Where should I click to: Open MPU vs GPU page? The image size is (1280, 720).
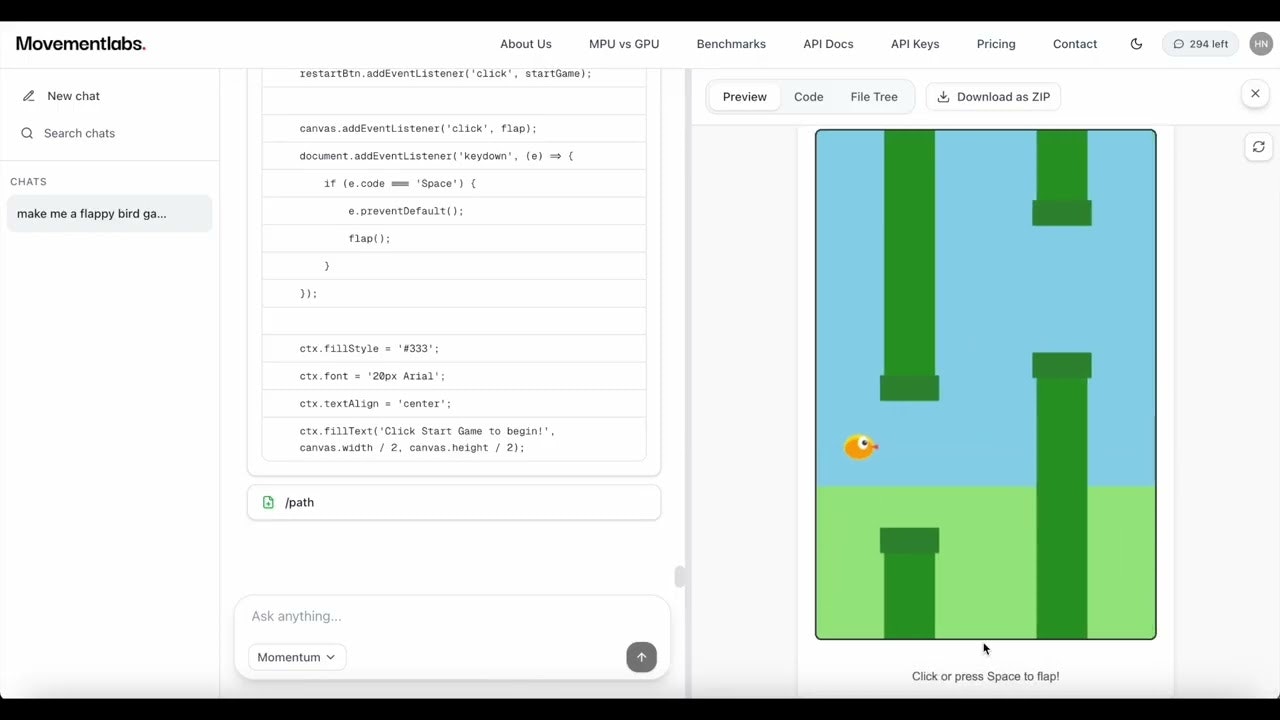[624, 44]
